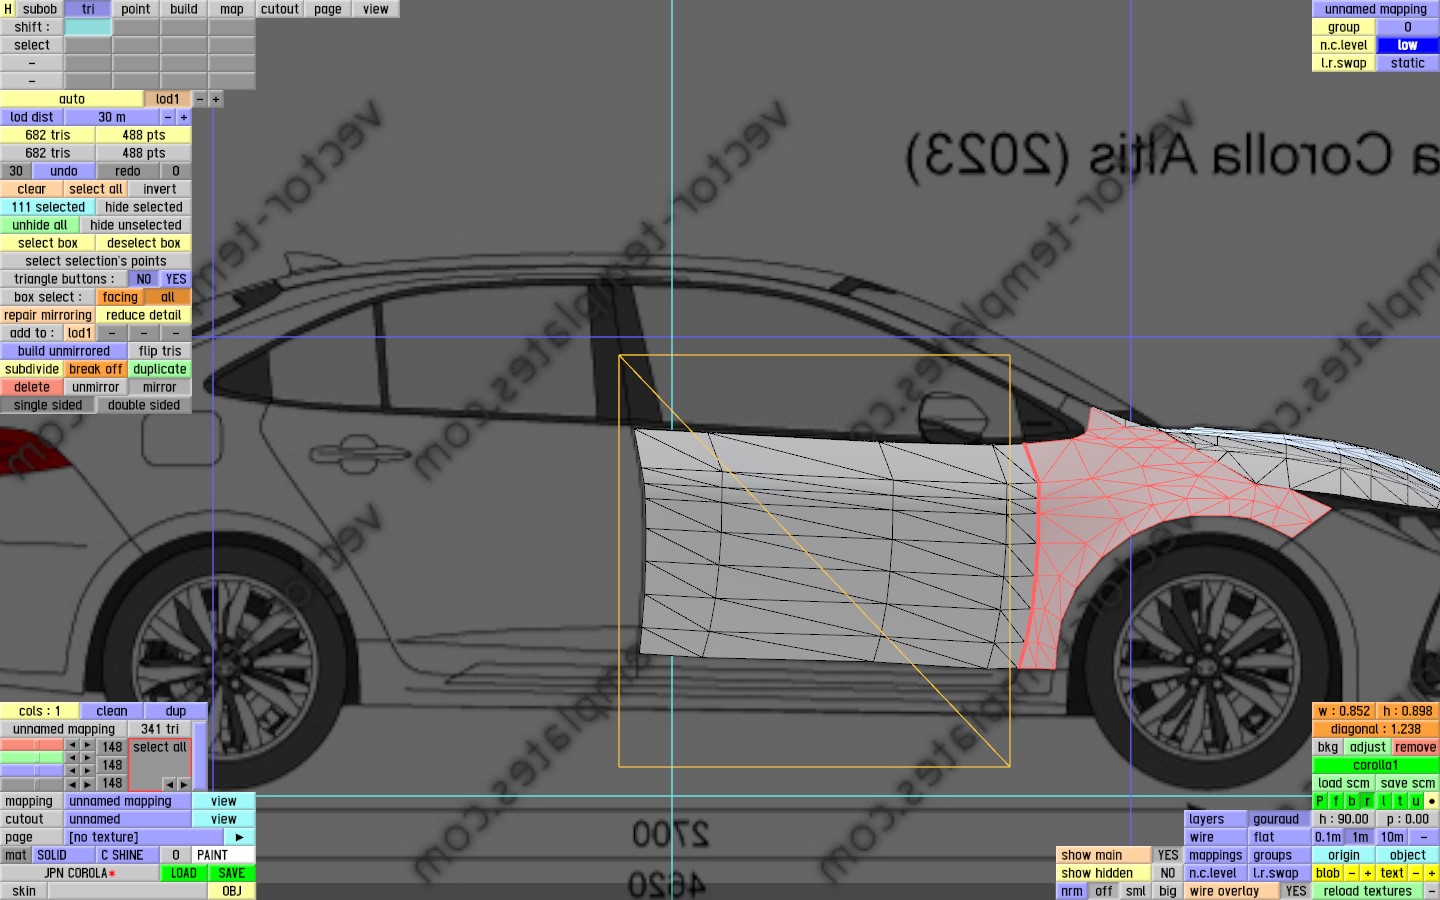1440x900 pixels.
Task: Switch to the tri mode tab
Action: pos(88,9)
